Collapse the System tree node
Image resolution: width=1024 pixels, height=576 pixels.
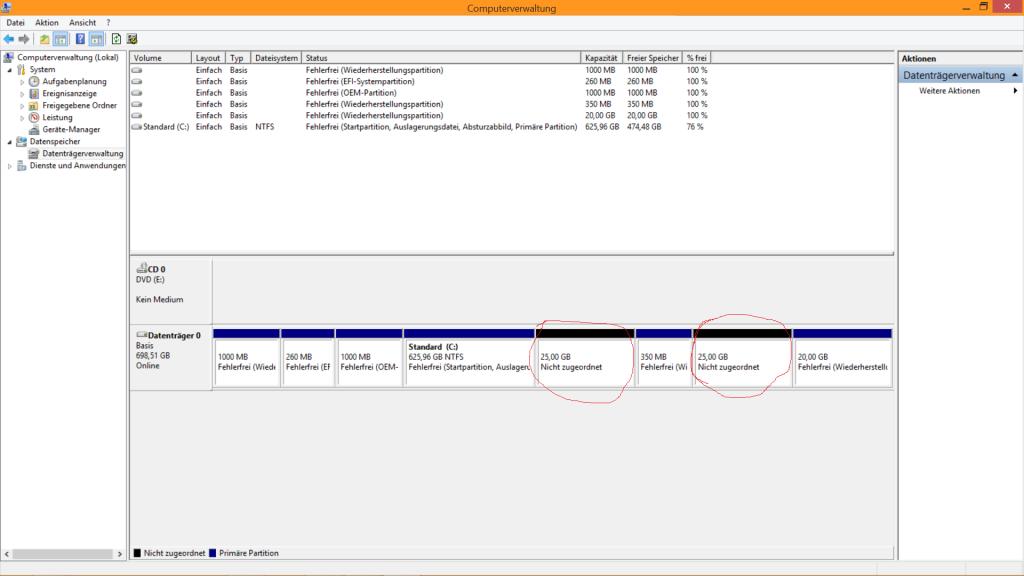(10, 70)
